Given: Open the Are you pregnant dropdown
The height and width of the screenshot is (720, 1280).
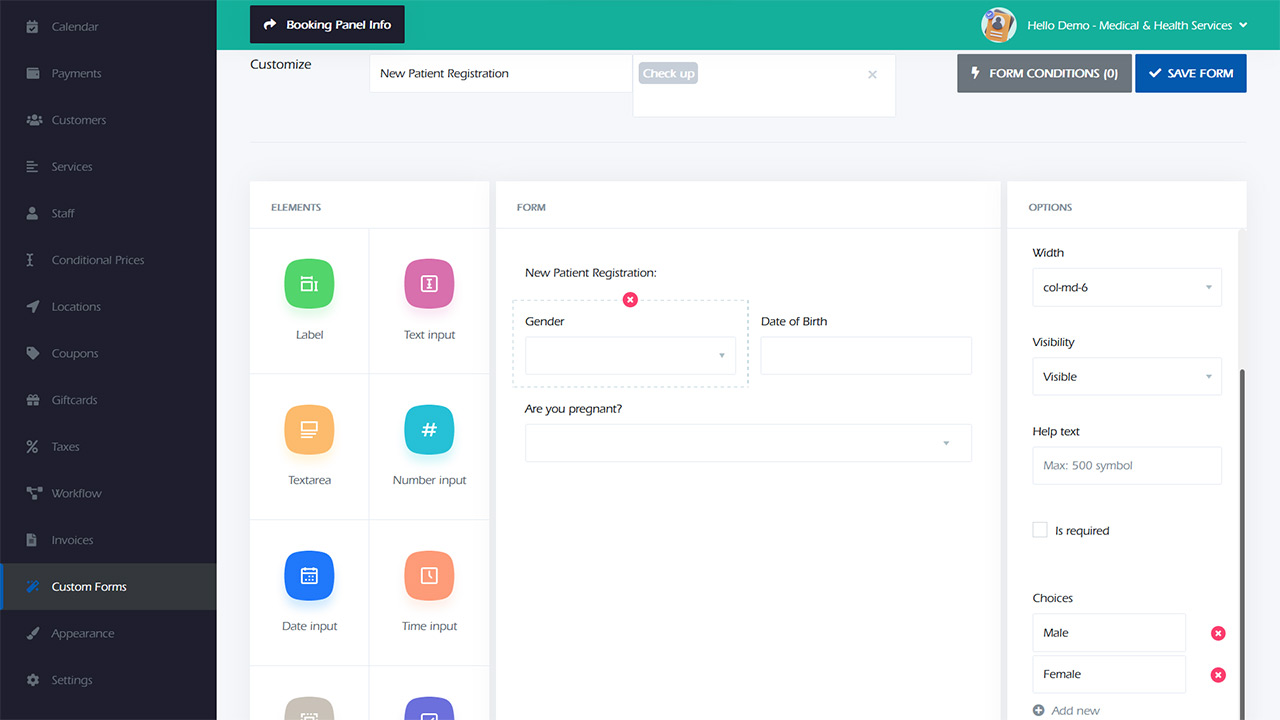Looking at the screenshot, I should [748, 443].
